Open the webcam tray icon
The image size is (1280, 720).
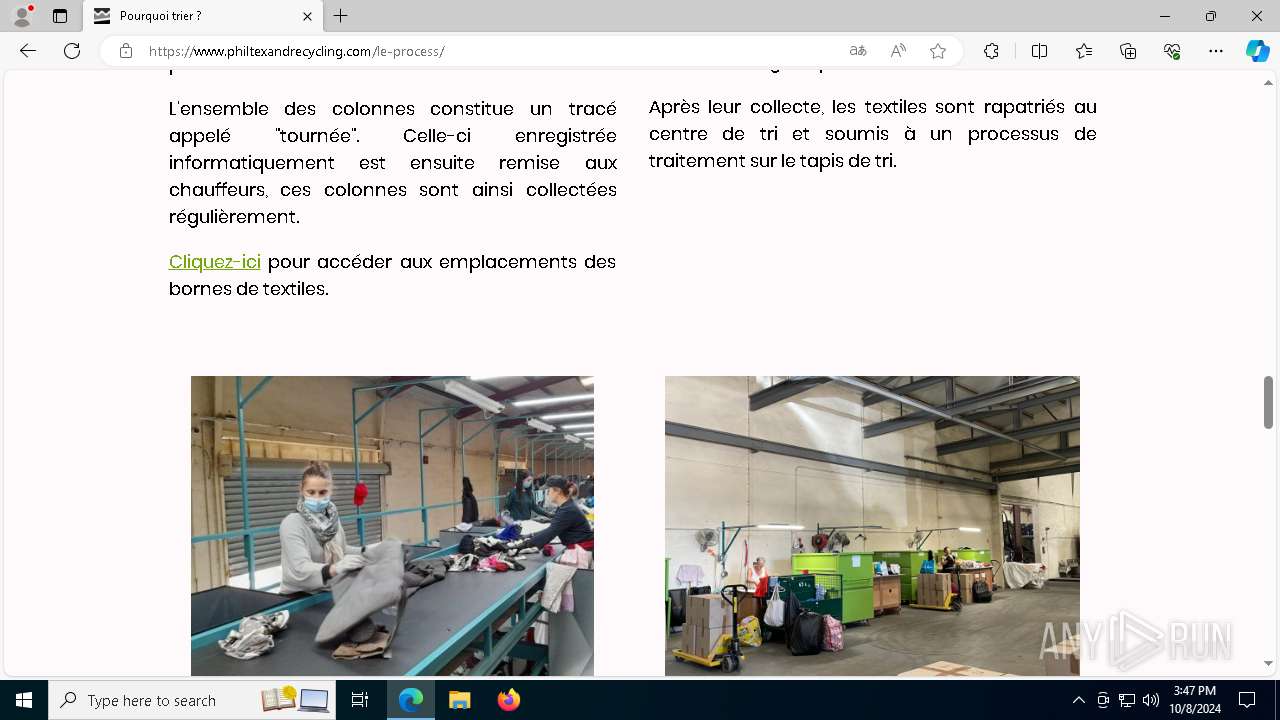[x=1103, y=700]
